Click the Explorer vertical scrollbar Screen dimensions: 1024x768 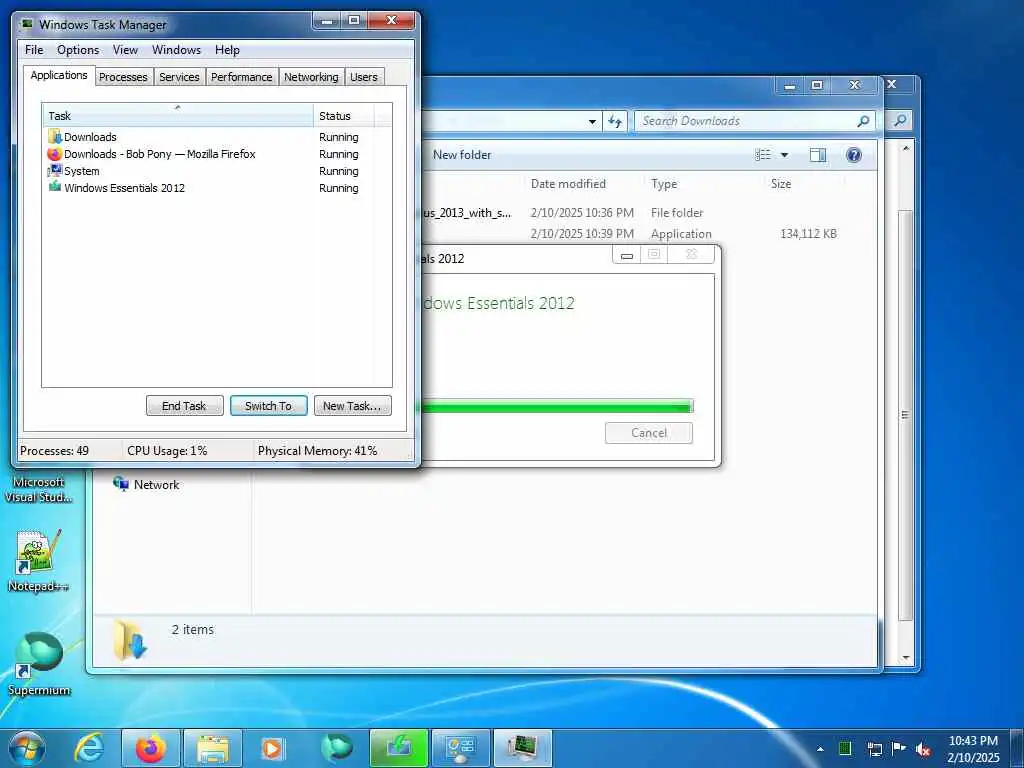coord(905,414)
